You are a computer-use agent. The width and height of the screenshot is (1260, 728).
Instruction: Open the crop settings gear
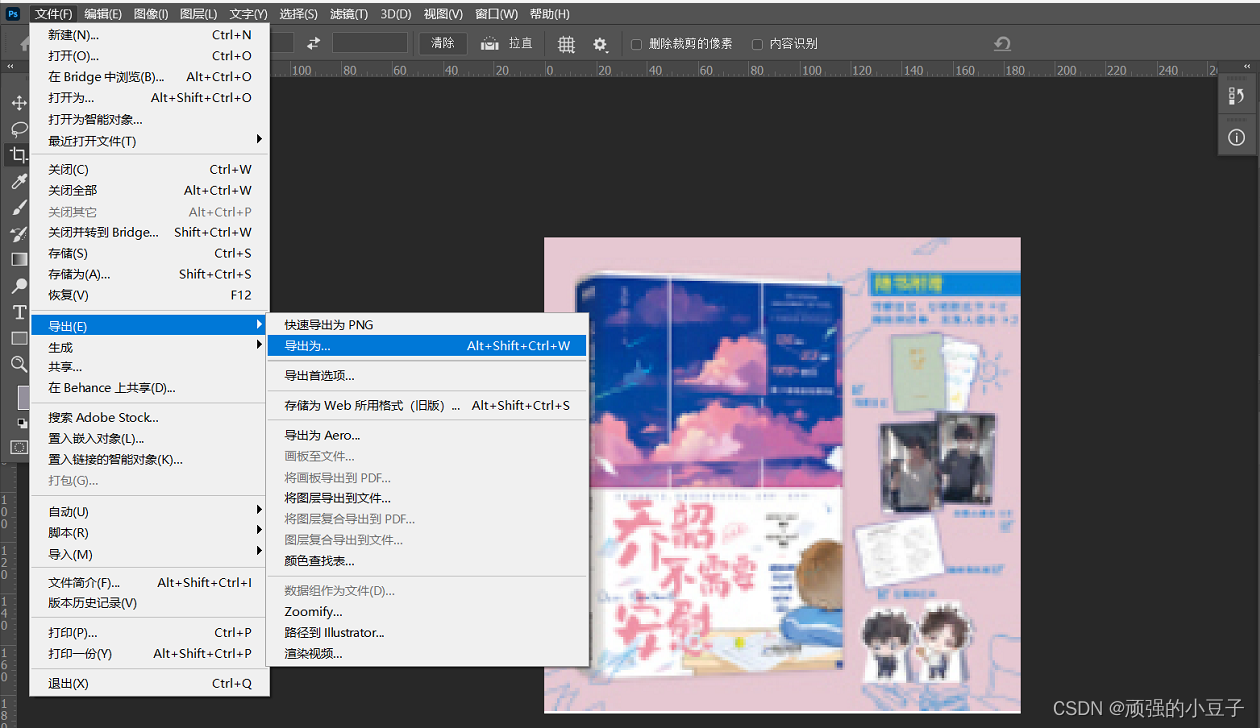click(600, 44)
